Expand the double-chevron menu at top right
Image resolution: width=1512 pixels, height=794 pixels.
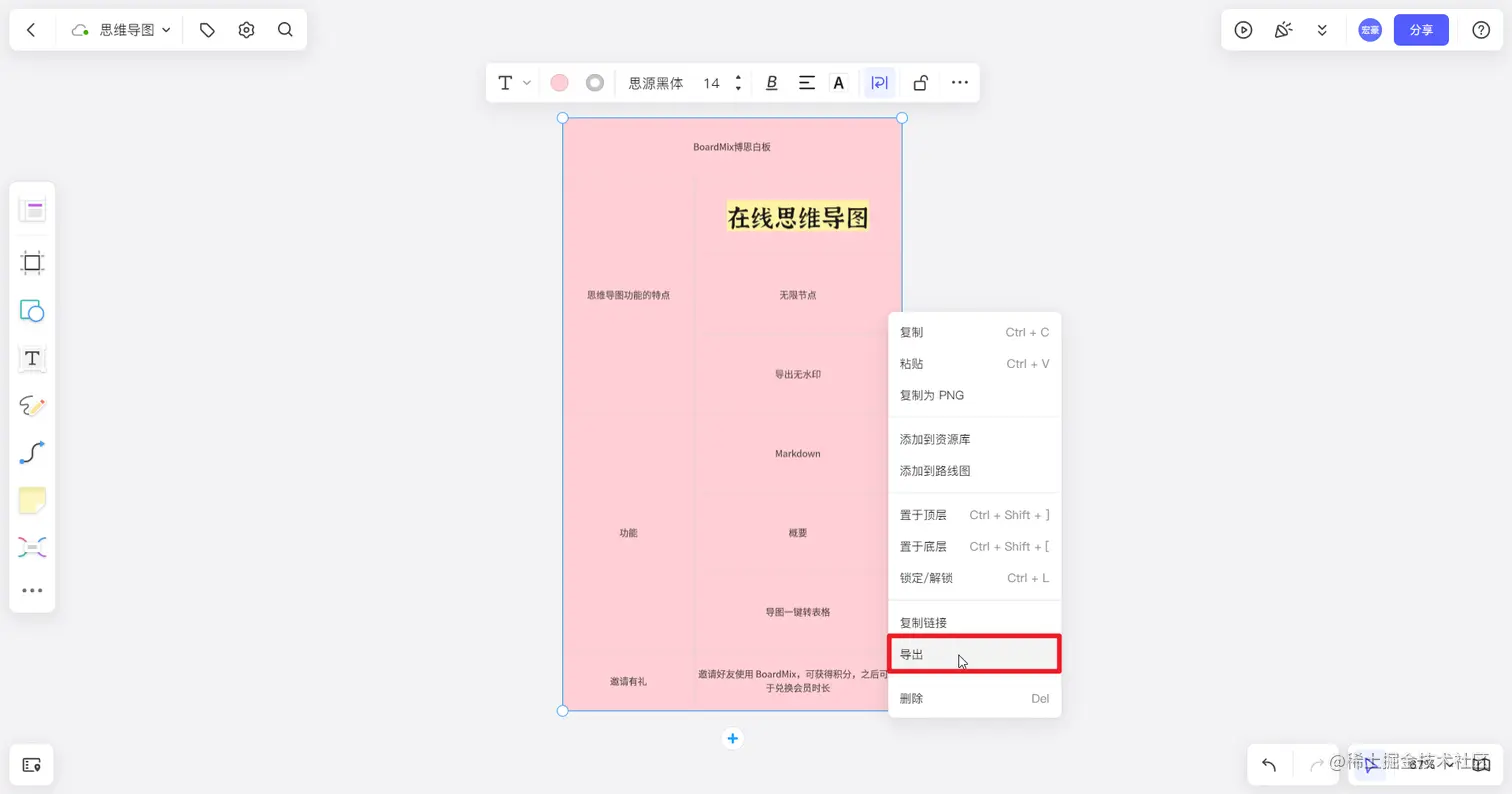click(1322, 30)
